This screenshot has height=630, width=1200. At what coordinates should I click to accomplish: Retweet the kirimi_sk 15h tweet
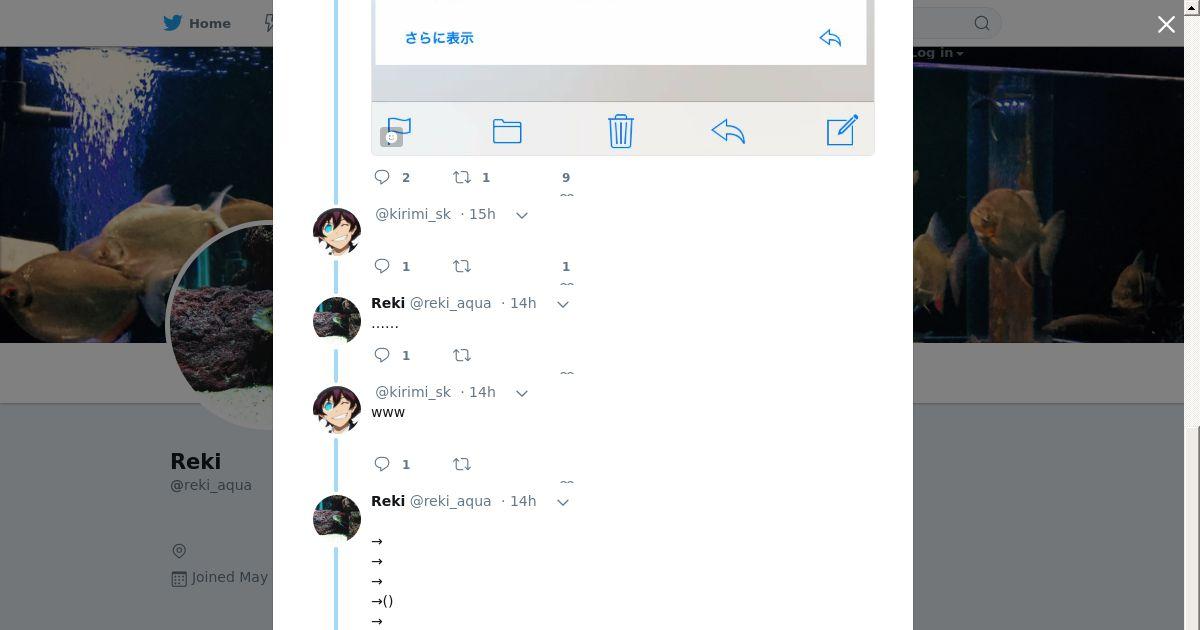[462, 266]
